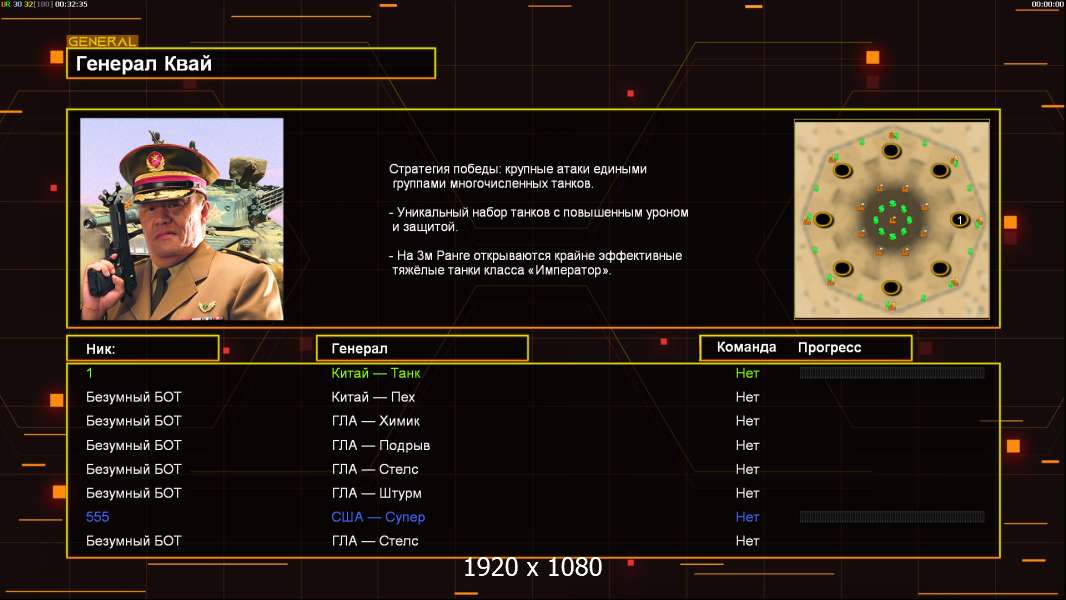This screenshot has width=1066, height=600.
Task: Choose the southeast start position on minimap
Action: point(940,268)
